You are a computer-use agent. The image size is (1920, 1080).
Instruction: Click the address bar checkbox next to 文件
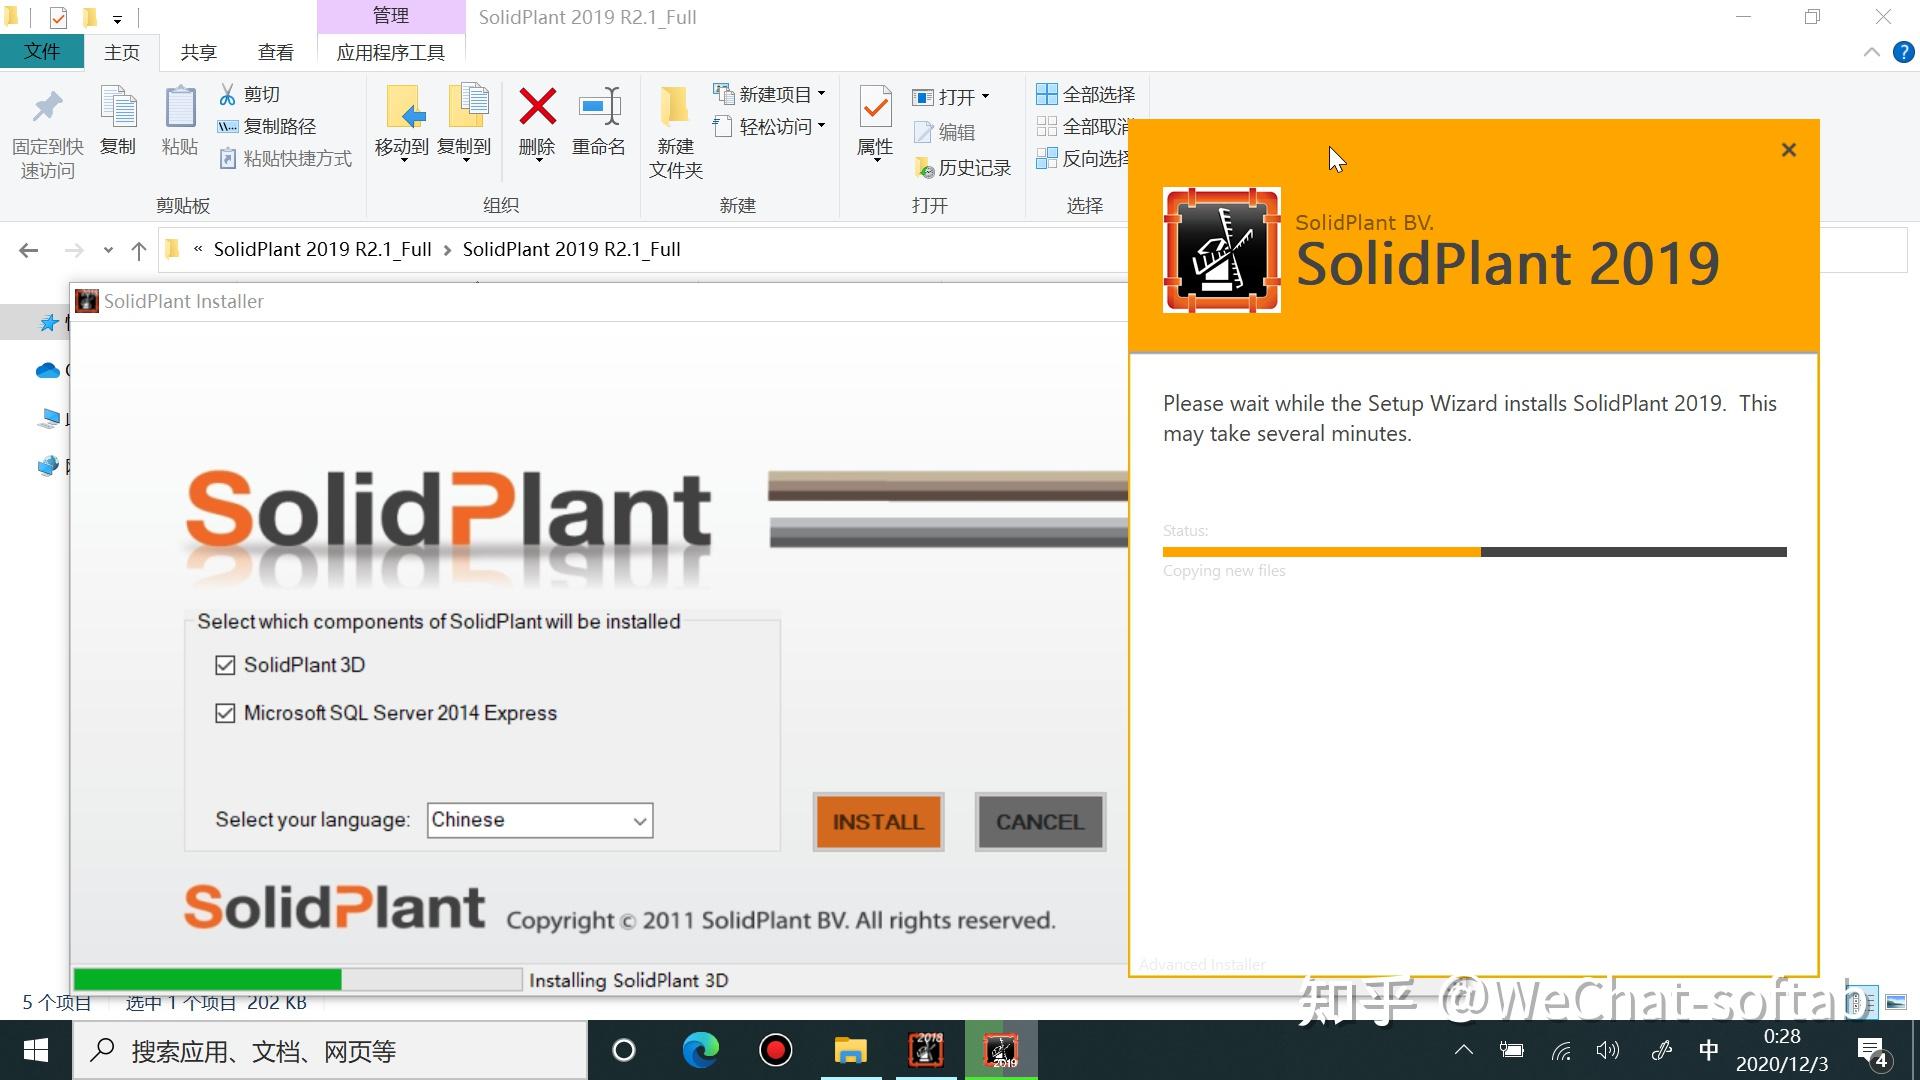[58, 17]
